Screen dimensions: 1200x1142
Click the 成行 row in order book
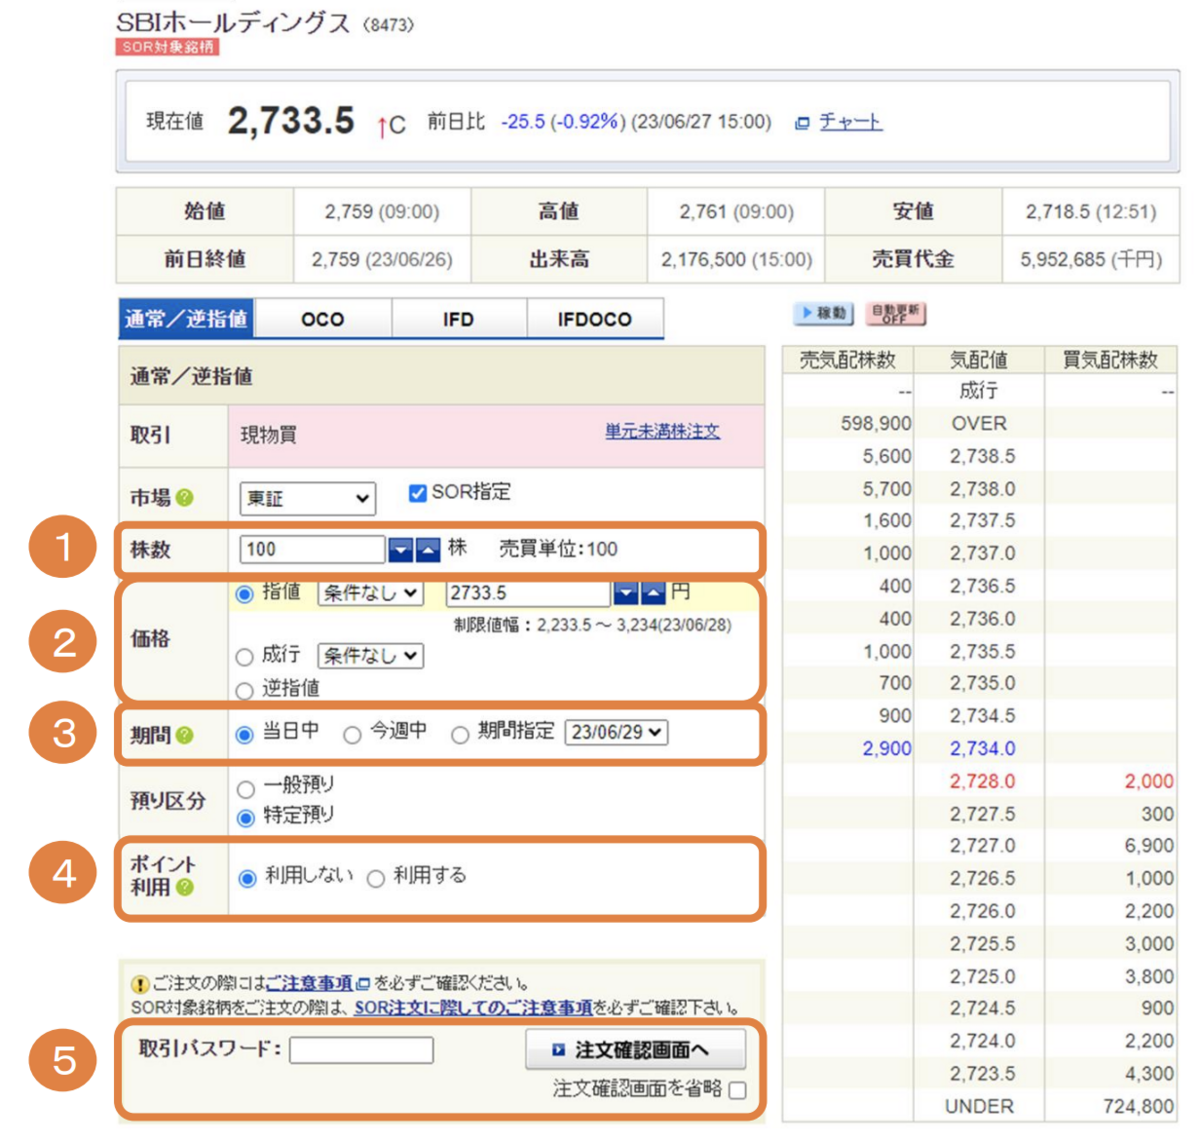979,391
